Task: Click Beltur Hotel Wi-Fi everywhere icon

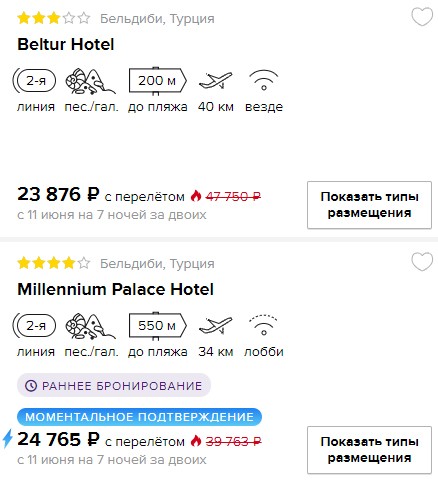Action: coord(264,80)
